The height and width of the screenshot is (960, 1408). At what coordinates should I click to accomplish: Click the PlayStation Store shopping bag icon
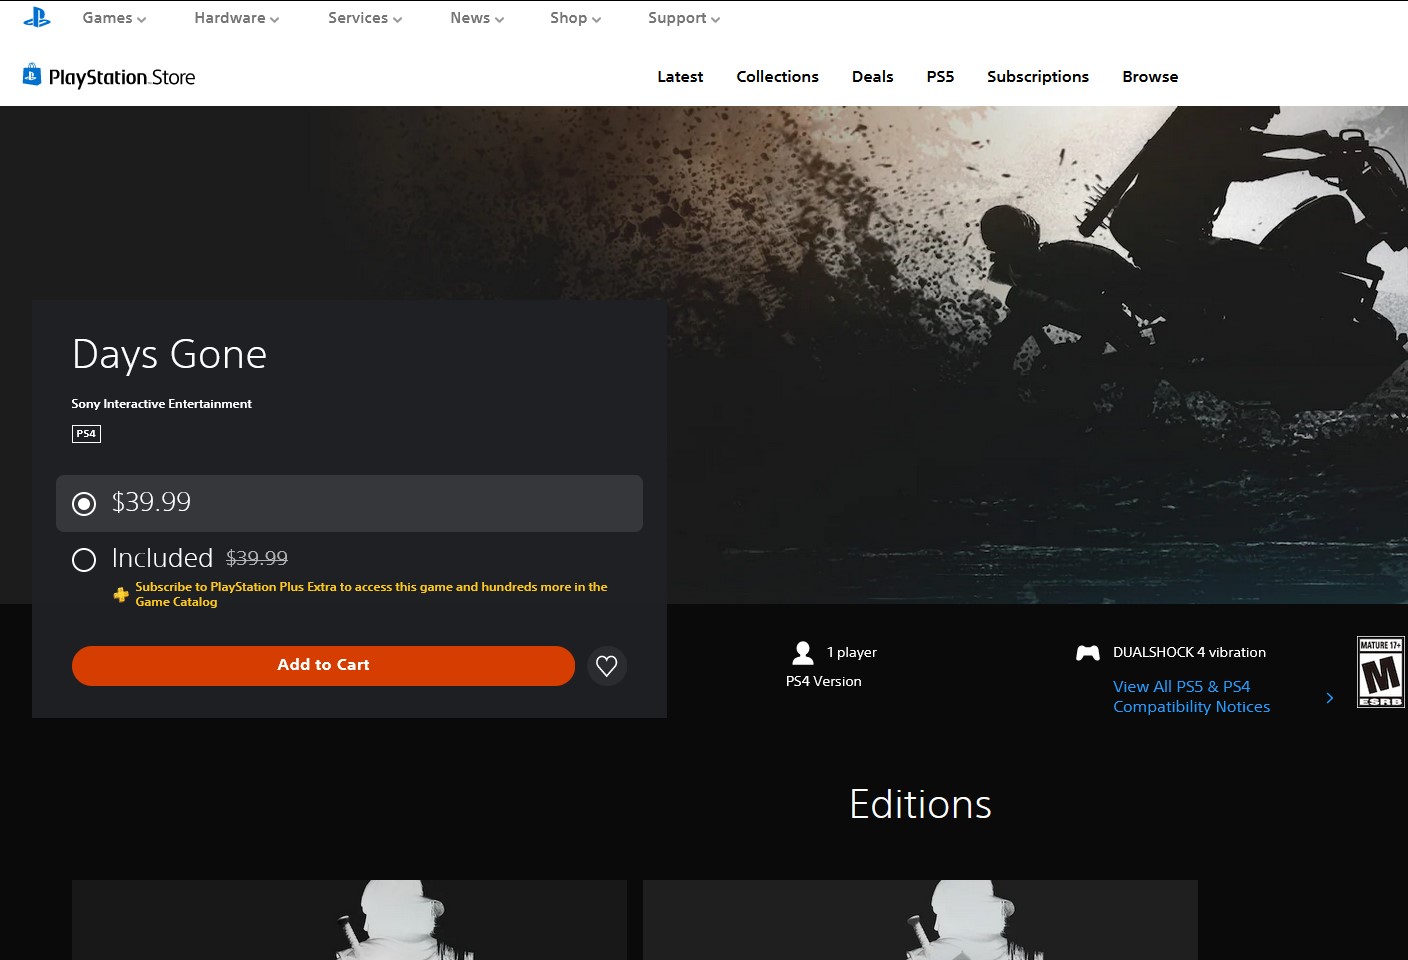pos(32,75)
